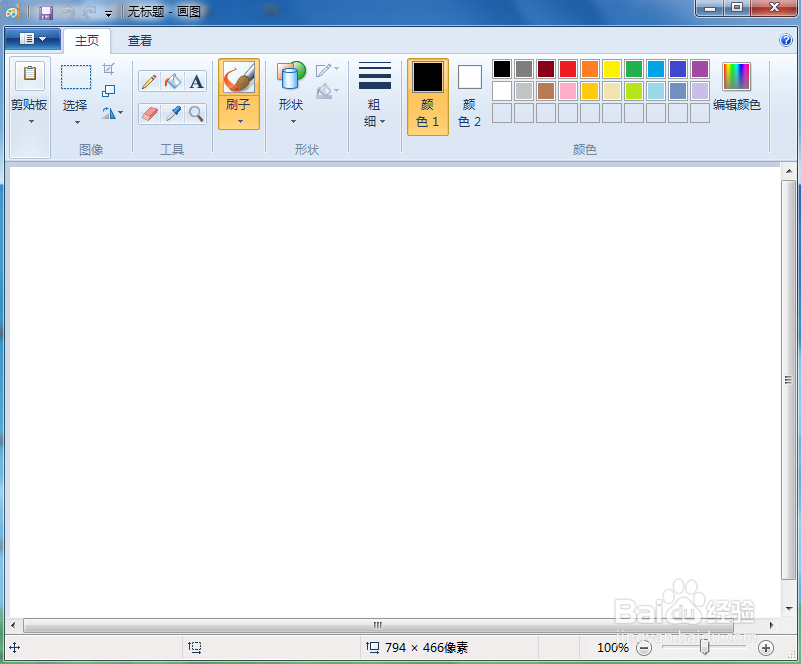This screenshot has width=801, height=664.
Task: Switch to the 主页 Home tab
Action: click(87, 40)
